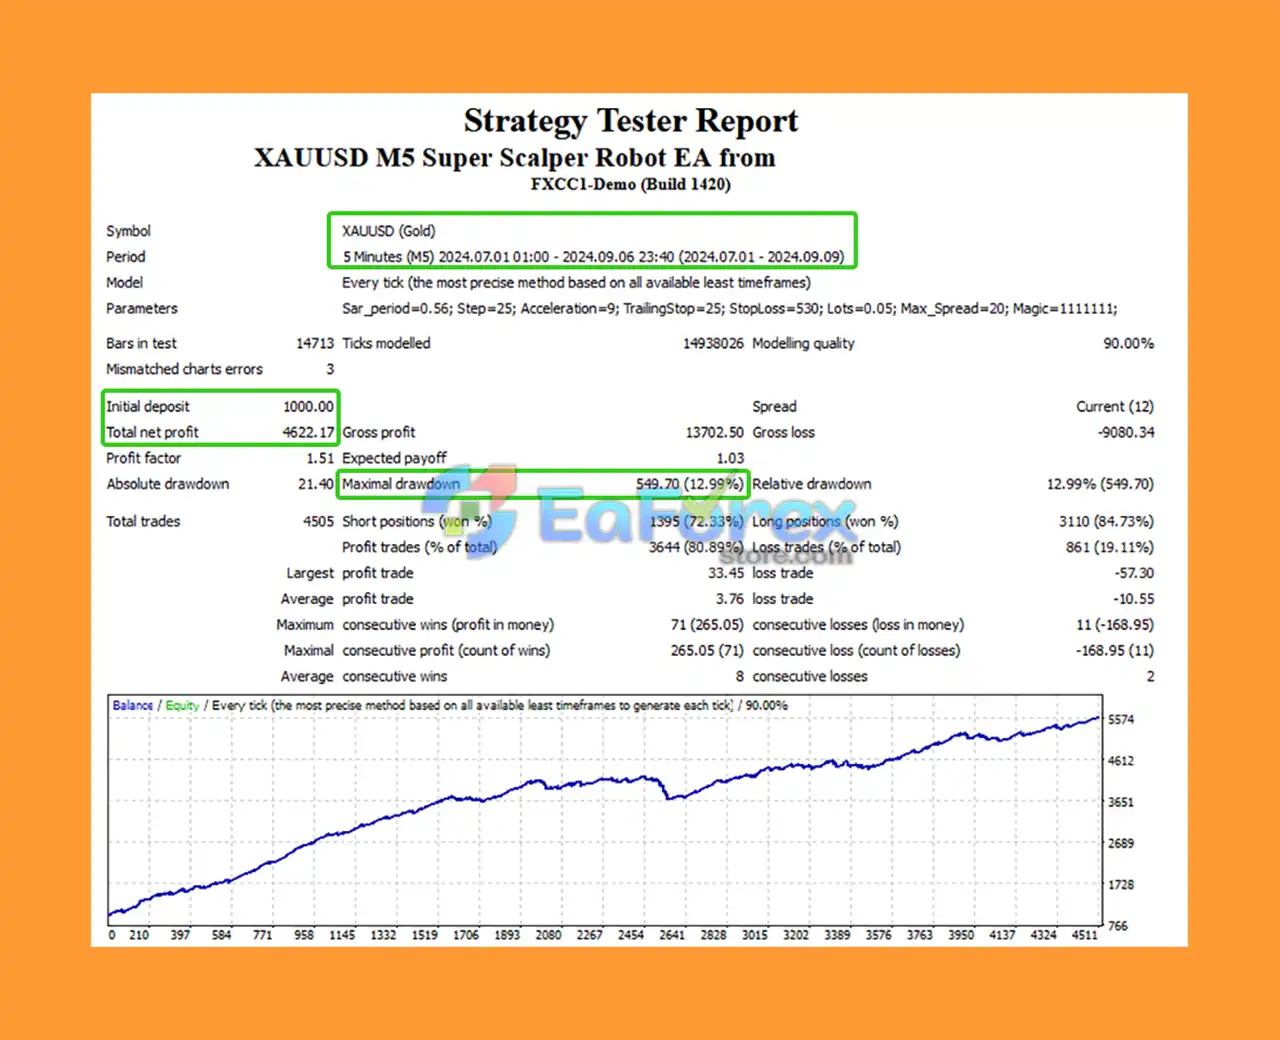The height and width of the screenshot is (1040, 1280).
Task: Select the initial deposit value "1000.00"
Action: tap(308, 407)
